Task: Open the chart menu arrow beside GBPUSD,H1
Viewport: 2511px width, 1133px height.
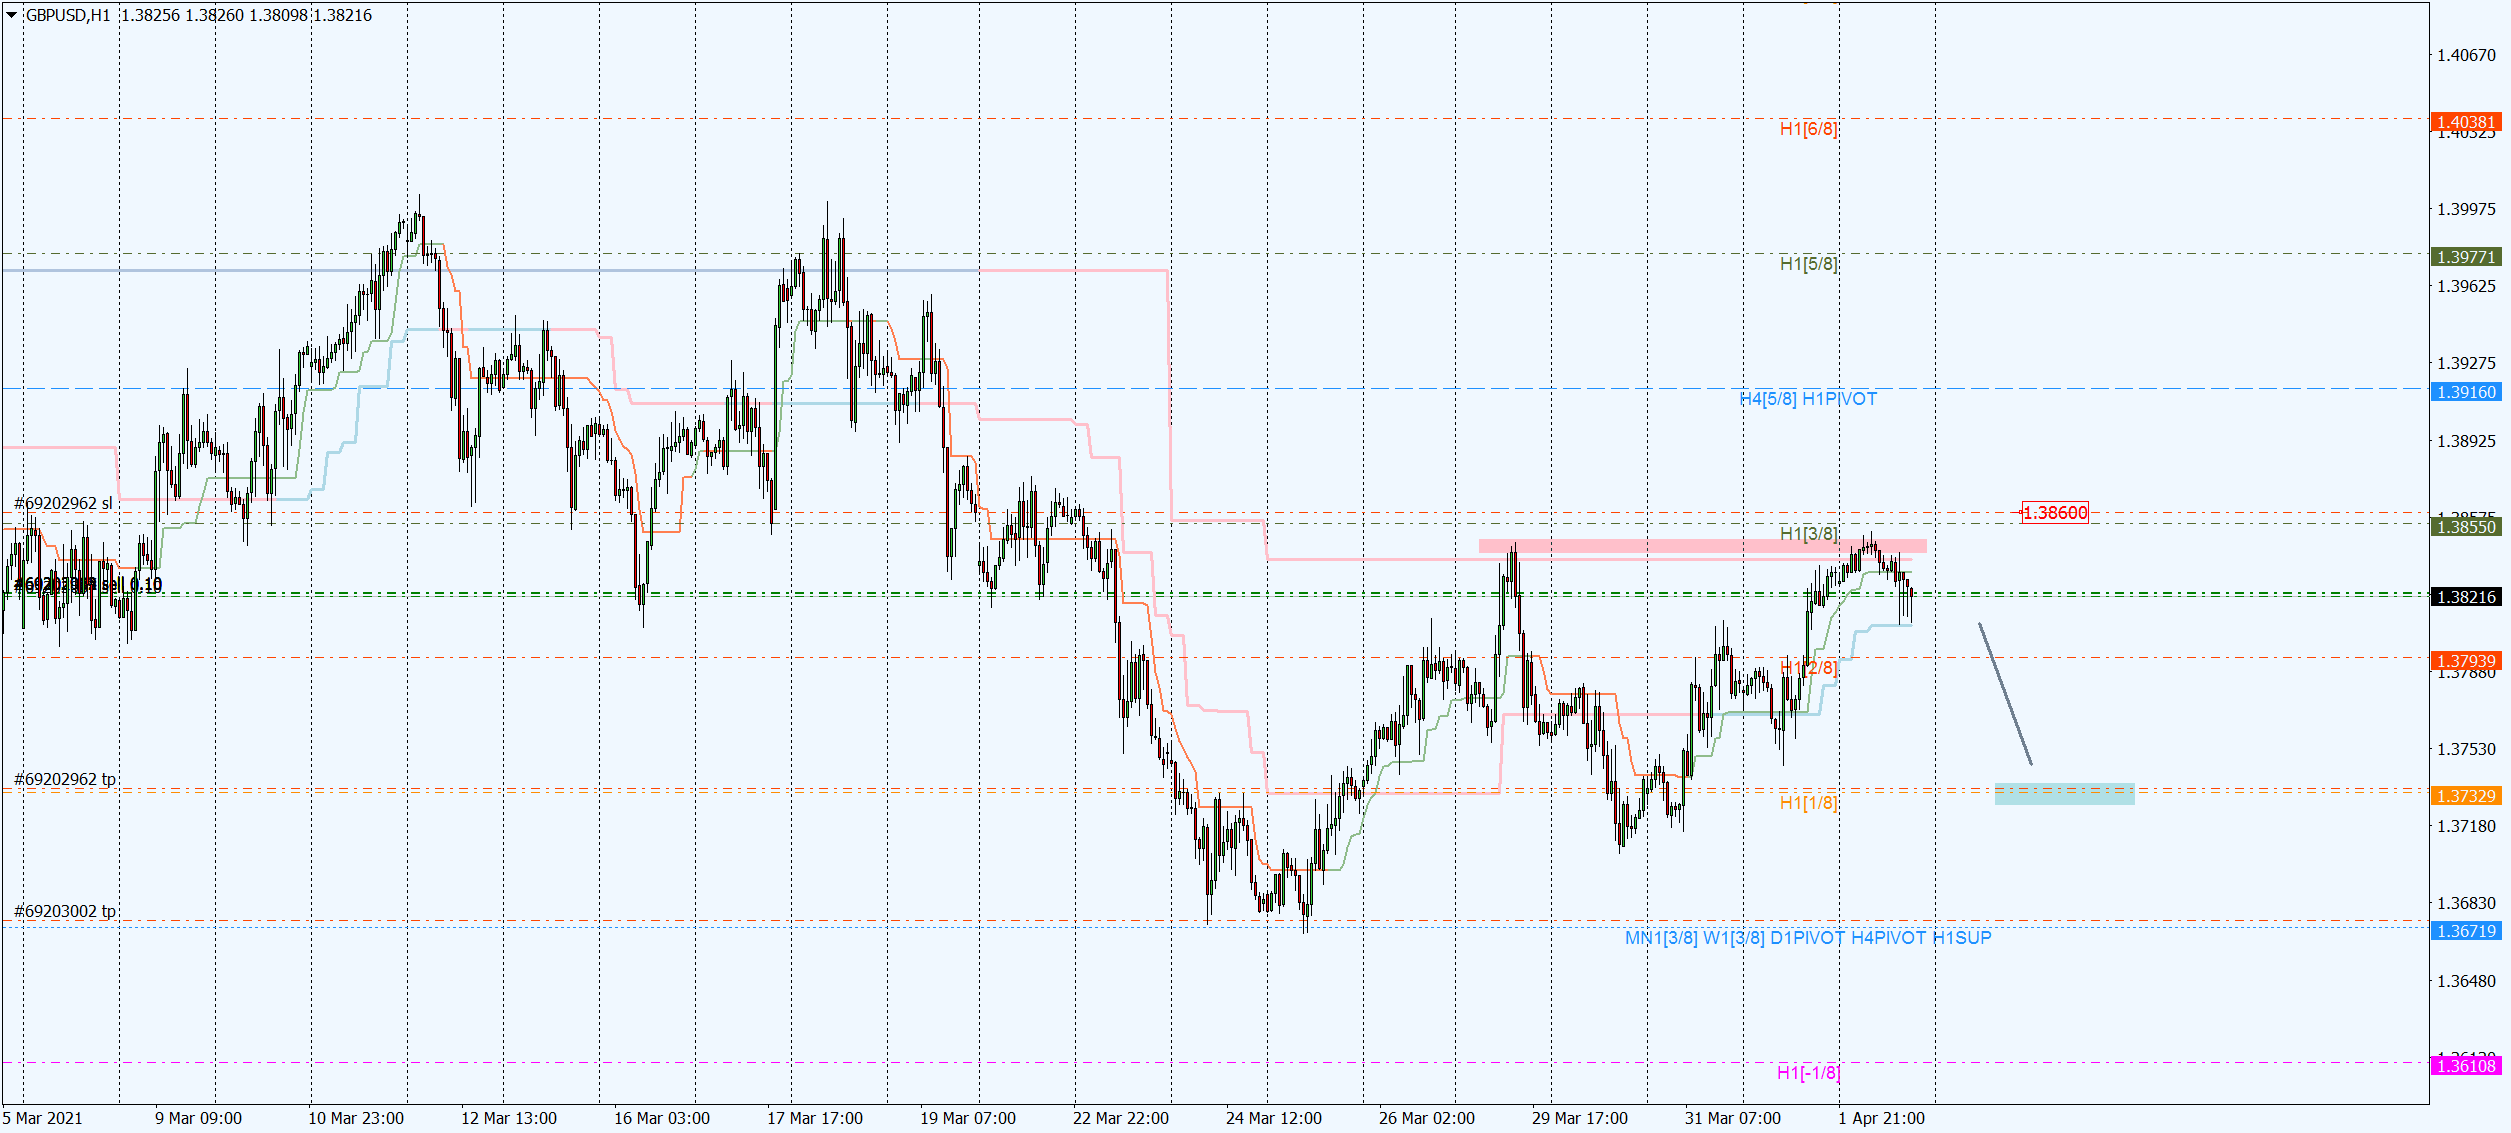Action: tap(11, 15)
